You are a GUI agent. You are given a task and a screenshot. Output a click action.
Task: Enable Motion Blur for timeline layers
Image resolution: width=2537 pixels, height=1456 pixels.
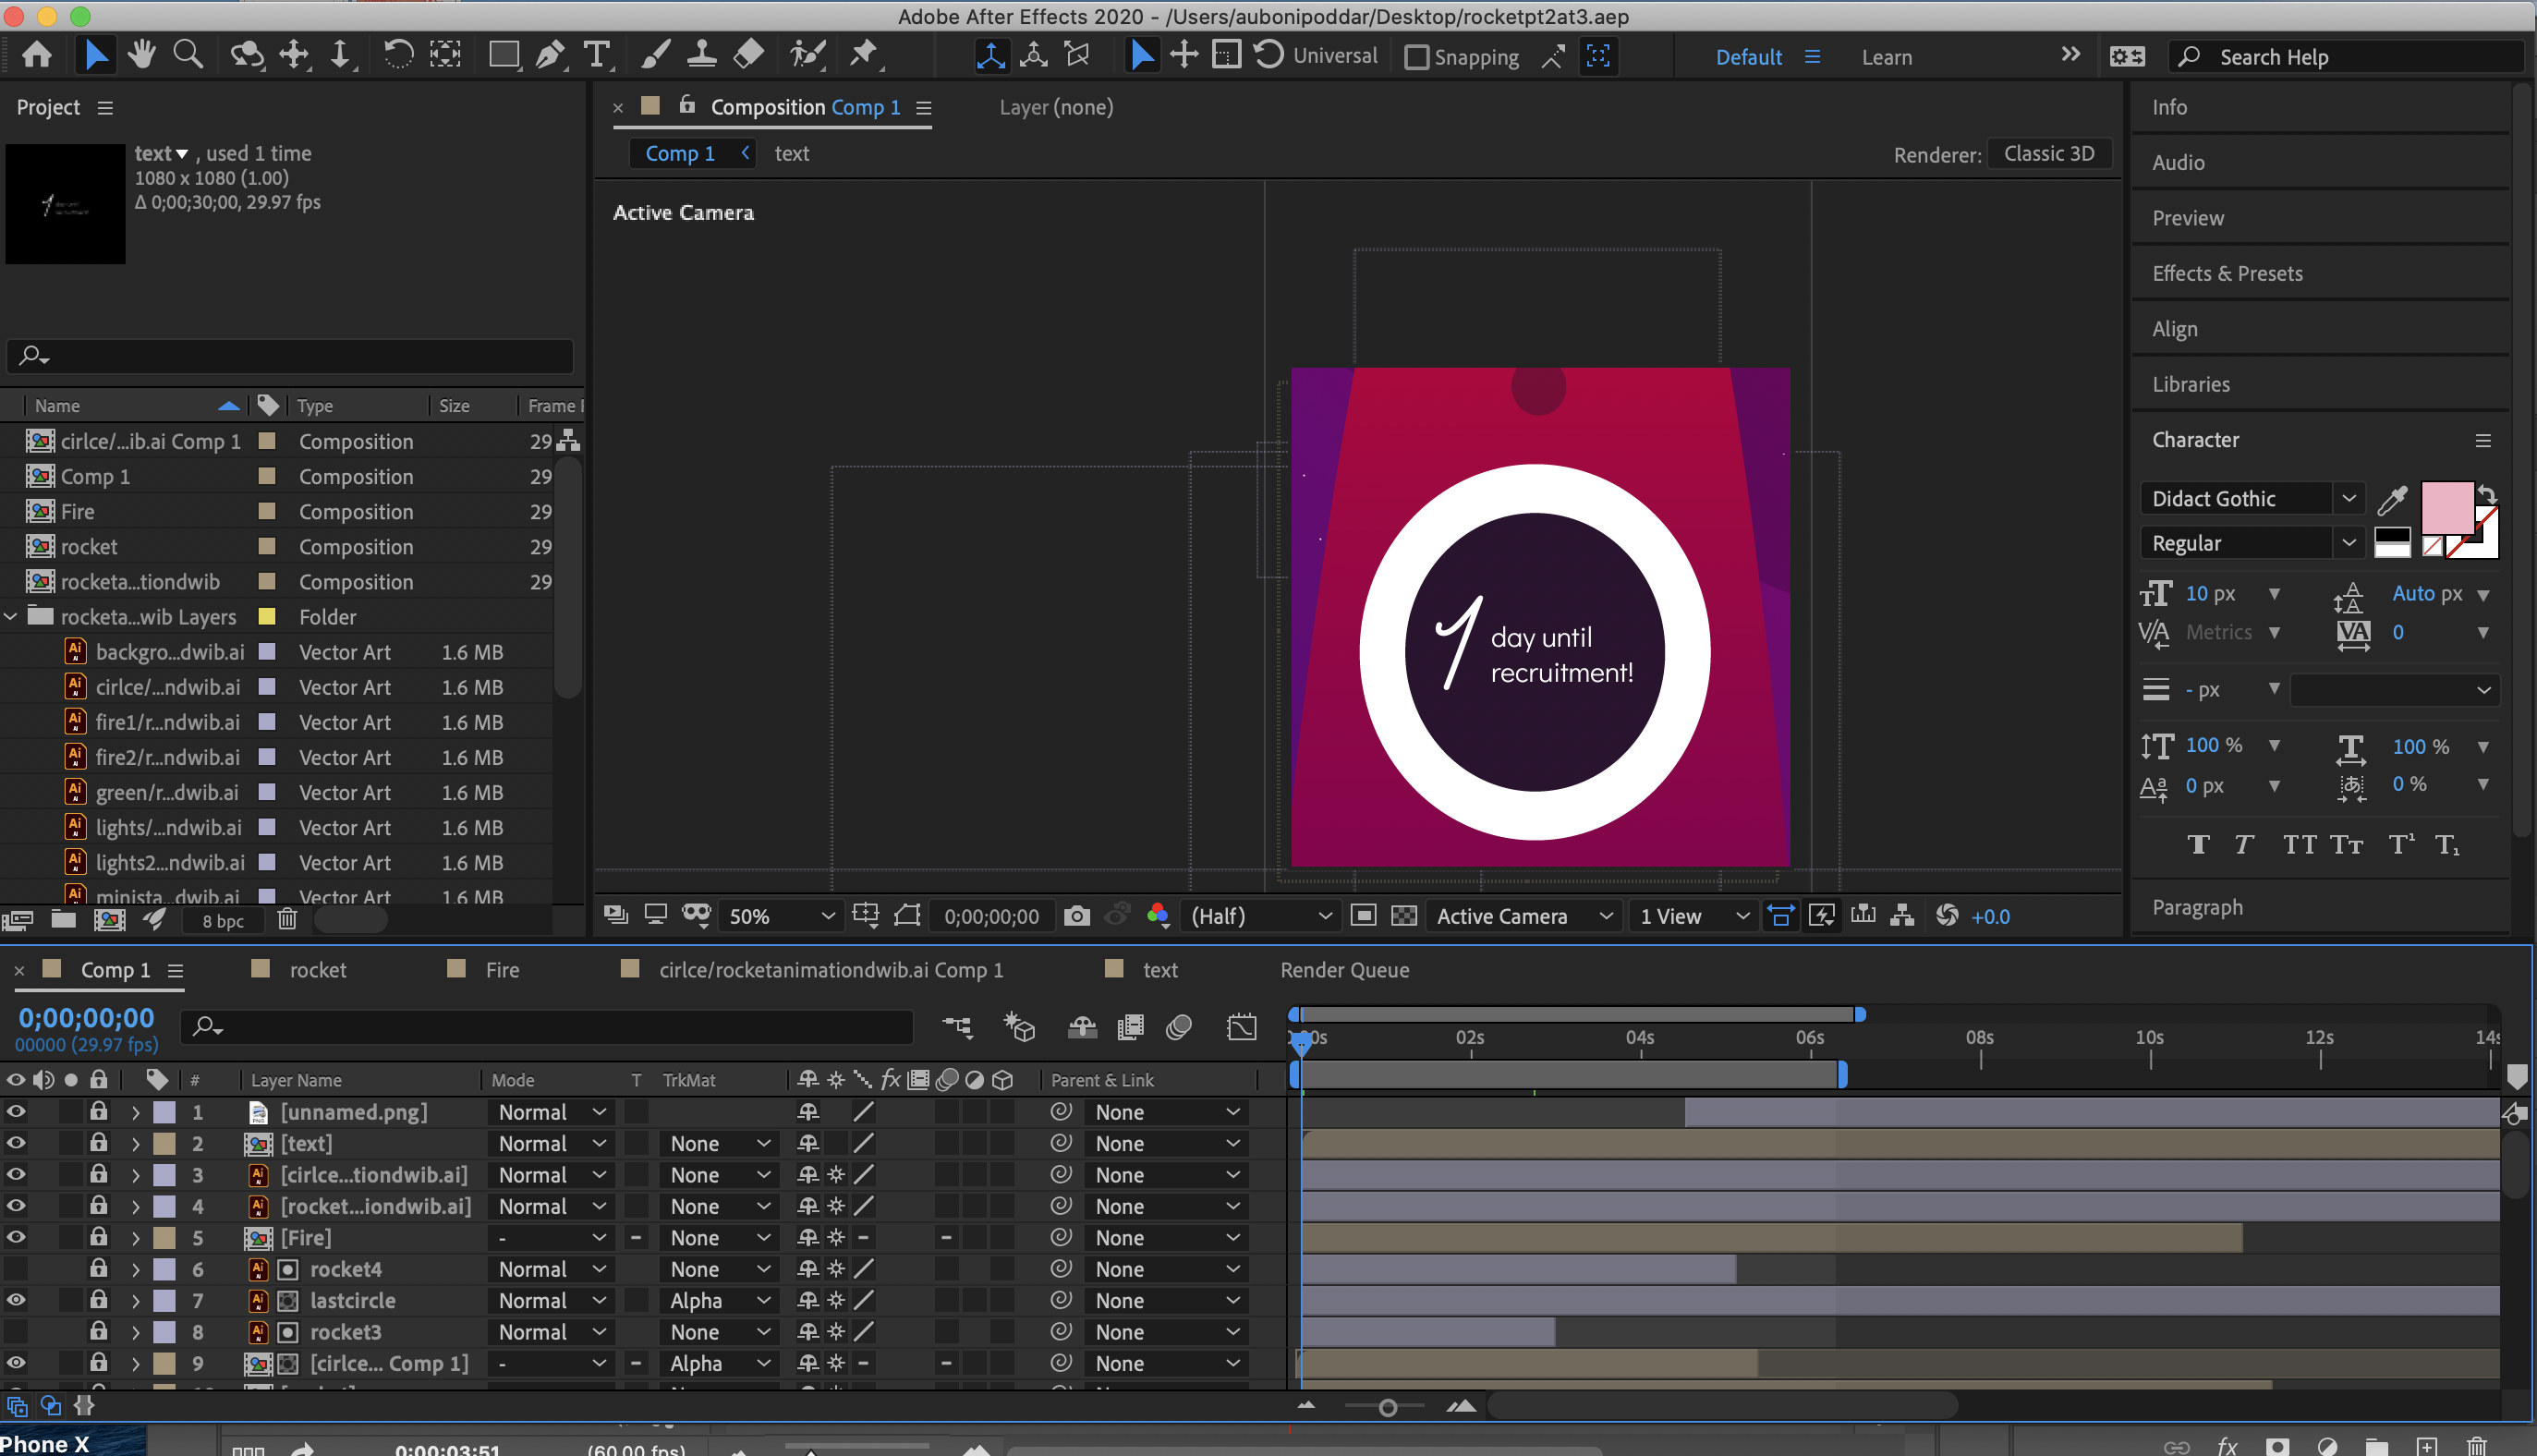(1179, 1027)
